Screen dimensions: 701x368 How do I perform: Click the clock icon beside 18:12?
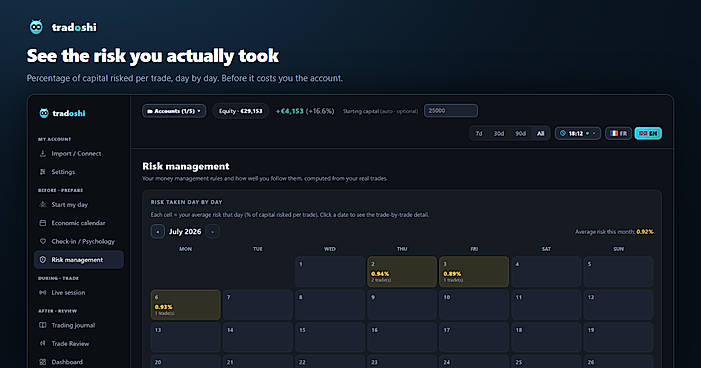563,133
